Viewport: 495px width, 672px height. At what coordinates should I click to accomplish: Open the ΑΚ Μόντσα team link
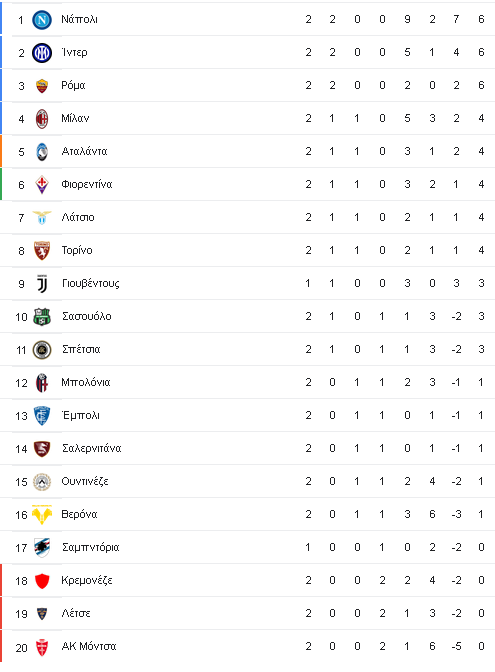[89, 646]
